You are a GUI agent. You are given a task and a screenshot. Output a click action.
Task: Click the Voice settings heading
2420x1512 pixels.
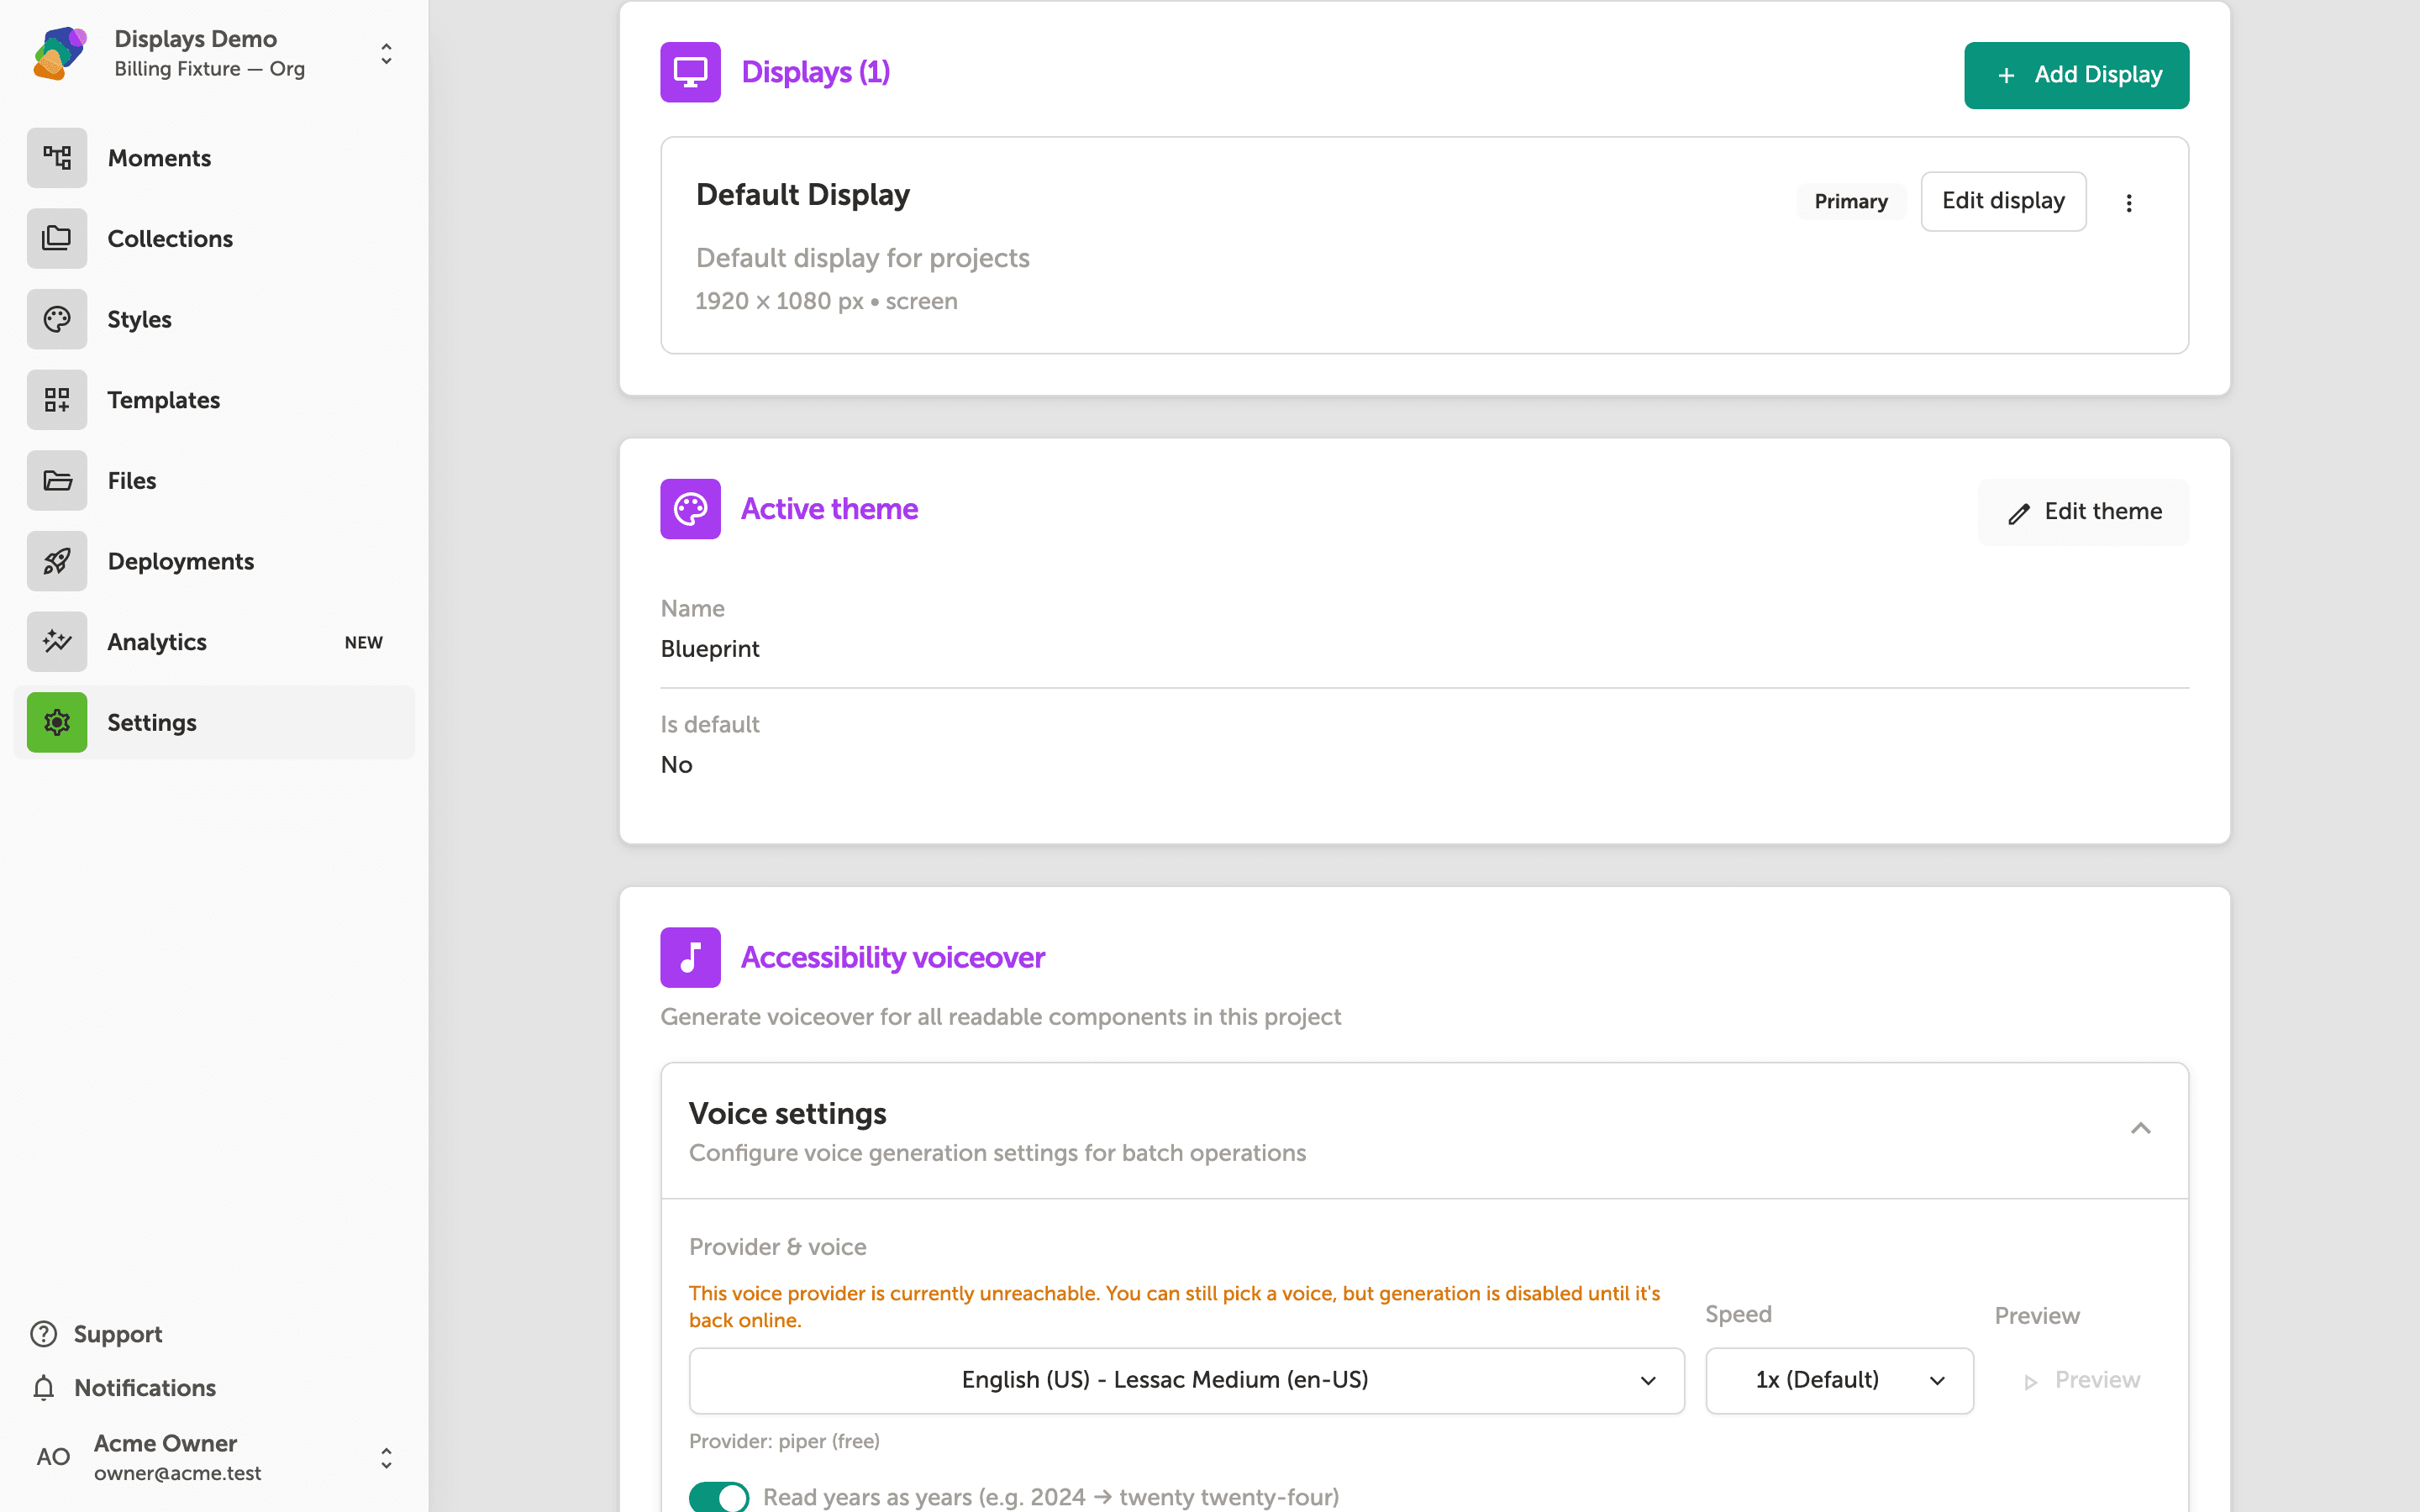coord(787,1113)
